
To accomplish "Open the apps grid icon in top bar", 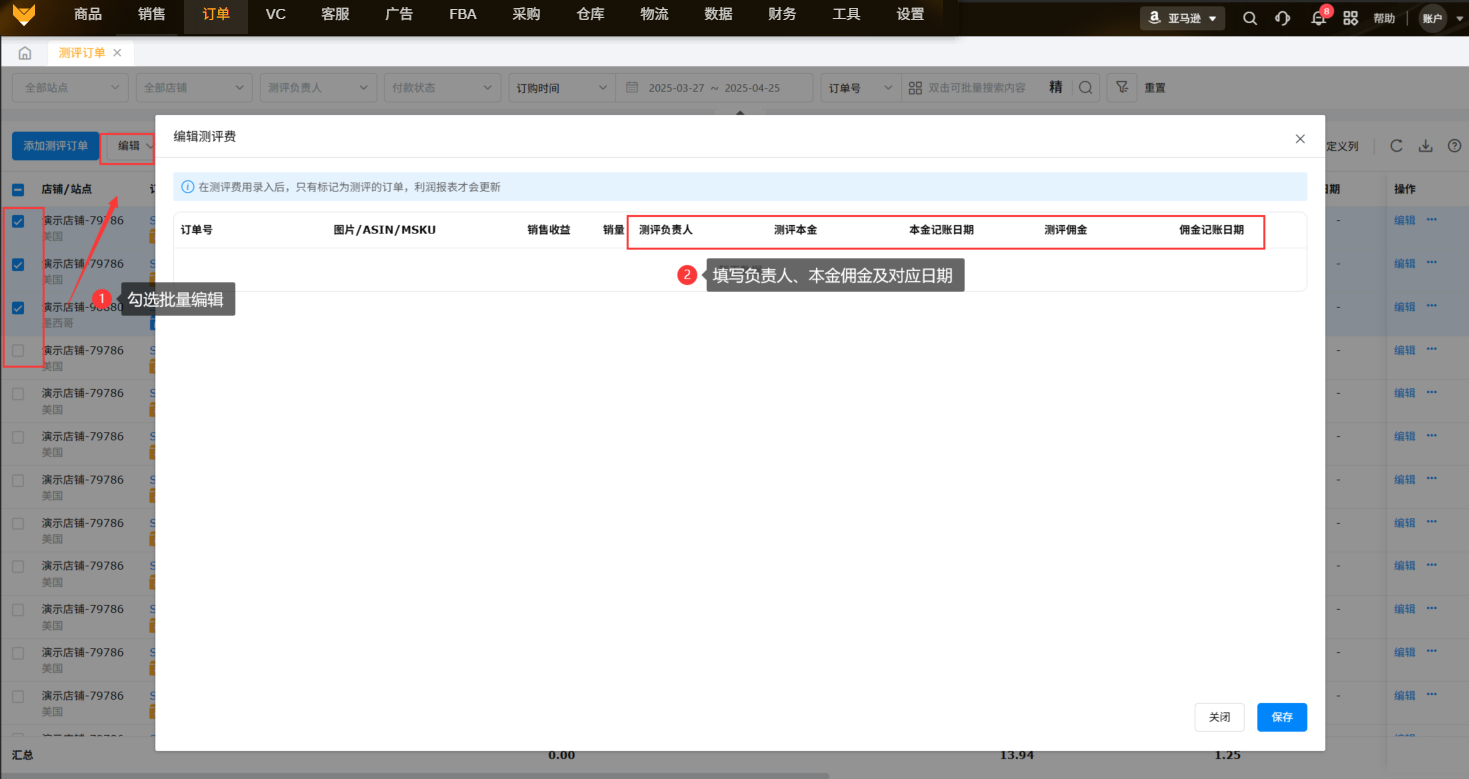I will pyautogui.click(x=1351, y=18).
